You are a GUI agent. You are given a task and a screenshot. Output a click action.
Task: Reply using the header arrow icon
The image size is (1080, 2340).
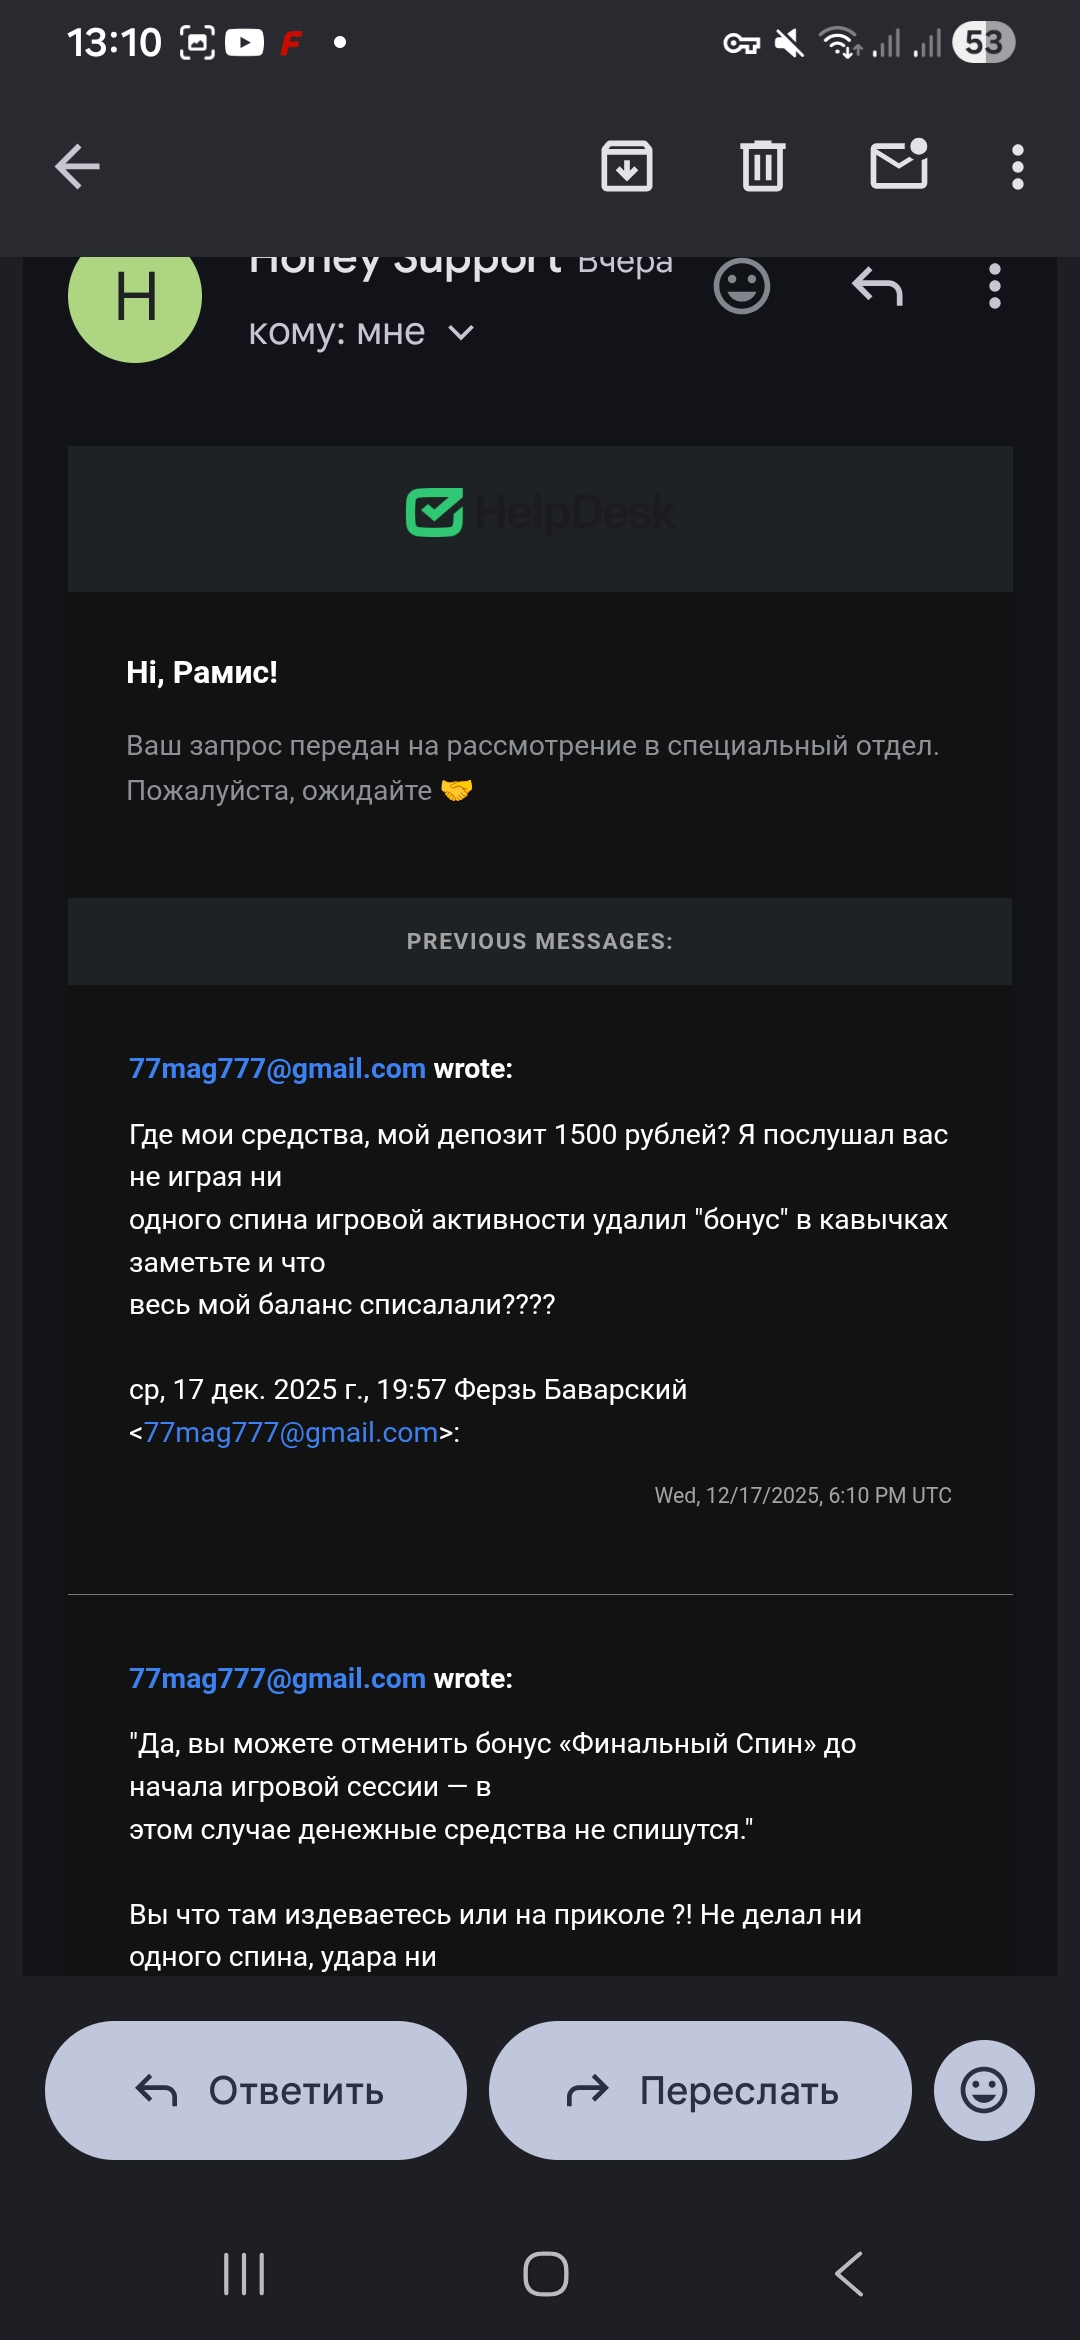click(877, 288)
